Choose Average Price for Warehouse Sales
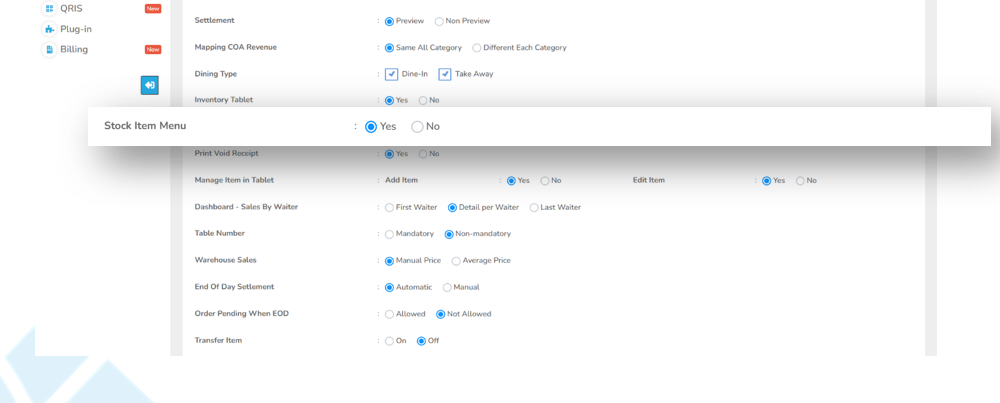The image size is (1000, 403). [456, 261]
